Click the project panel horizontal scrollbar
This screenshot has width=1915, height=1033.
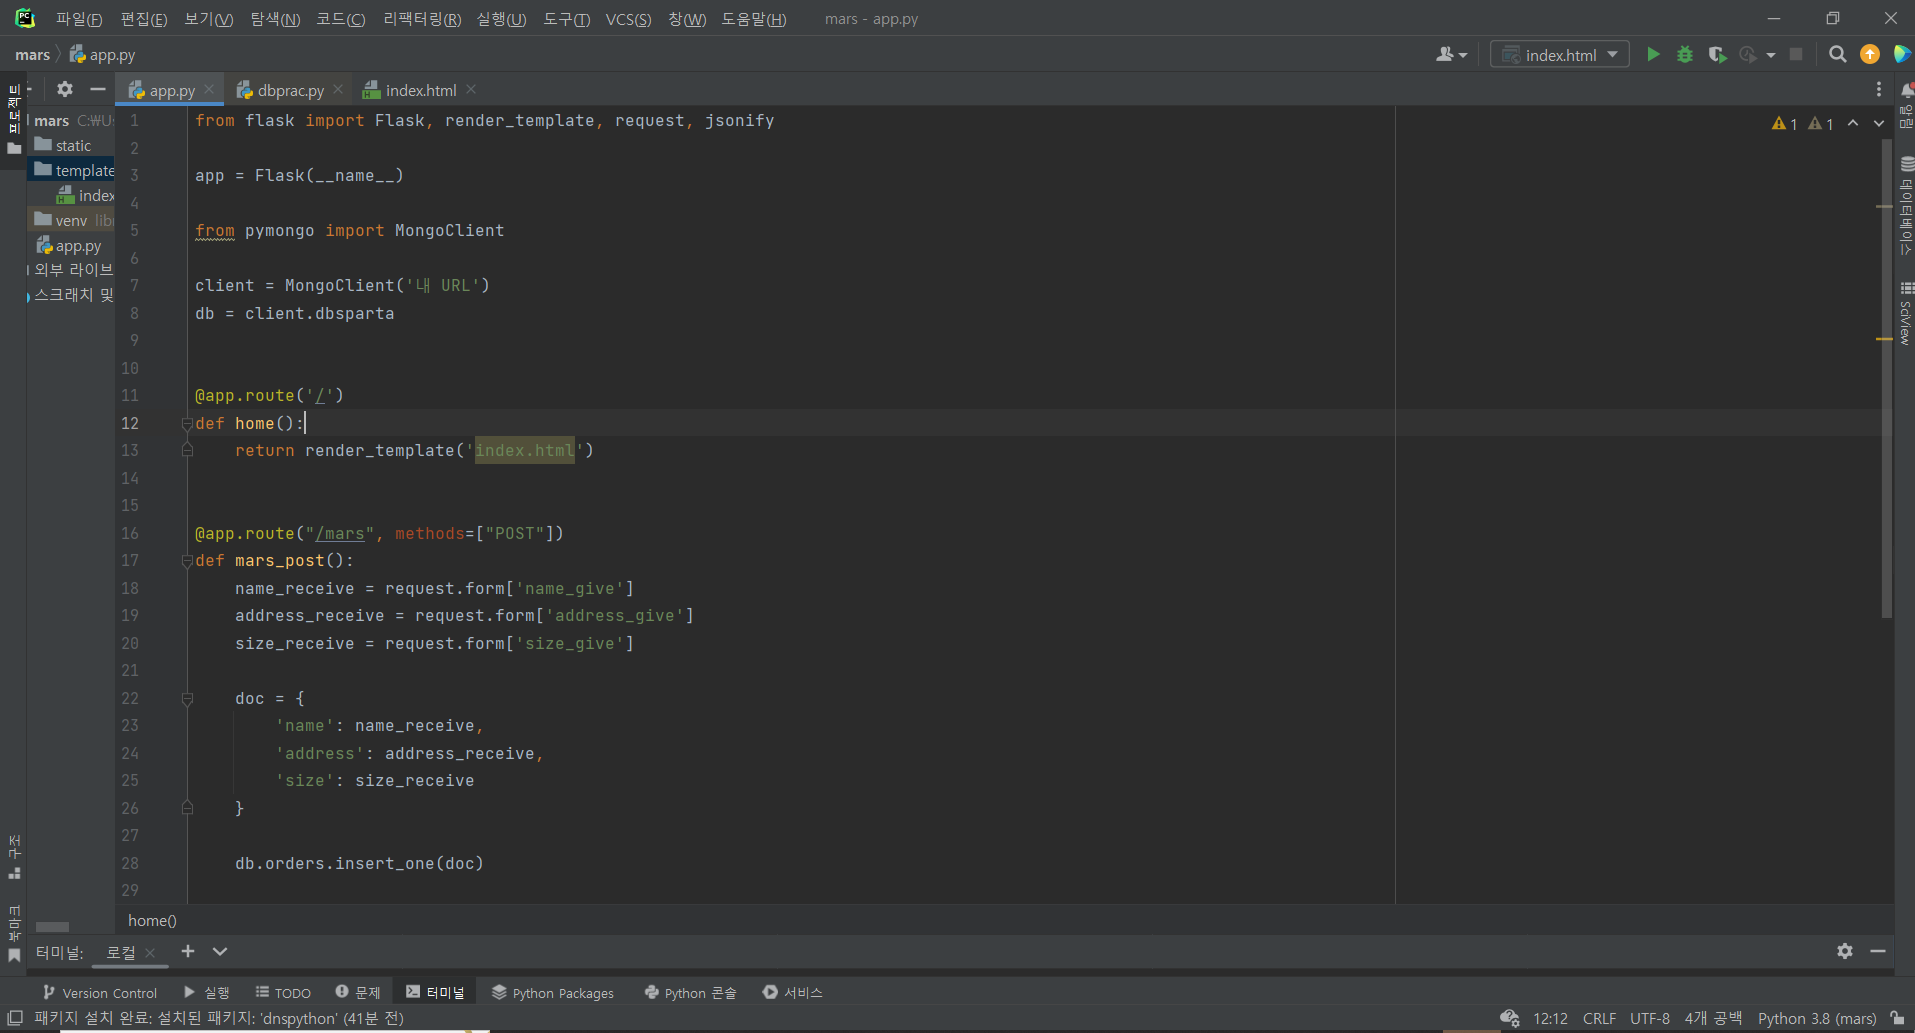pyautogui.click(x=52, y=927)
